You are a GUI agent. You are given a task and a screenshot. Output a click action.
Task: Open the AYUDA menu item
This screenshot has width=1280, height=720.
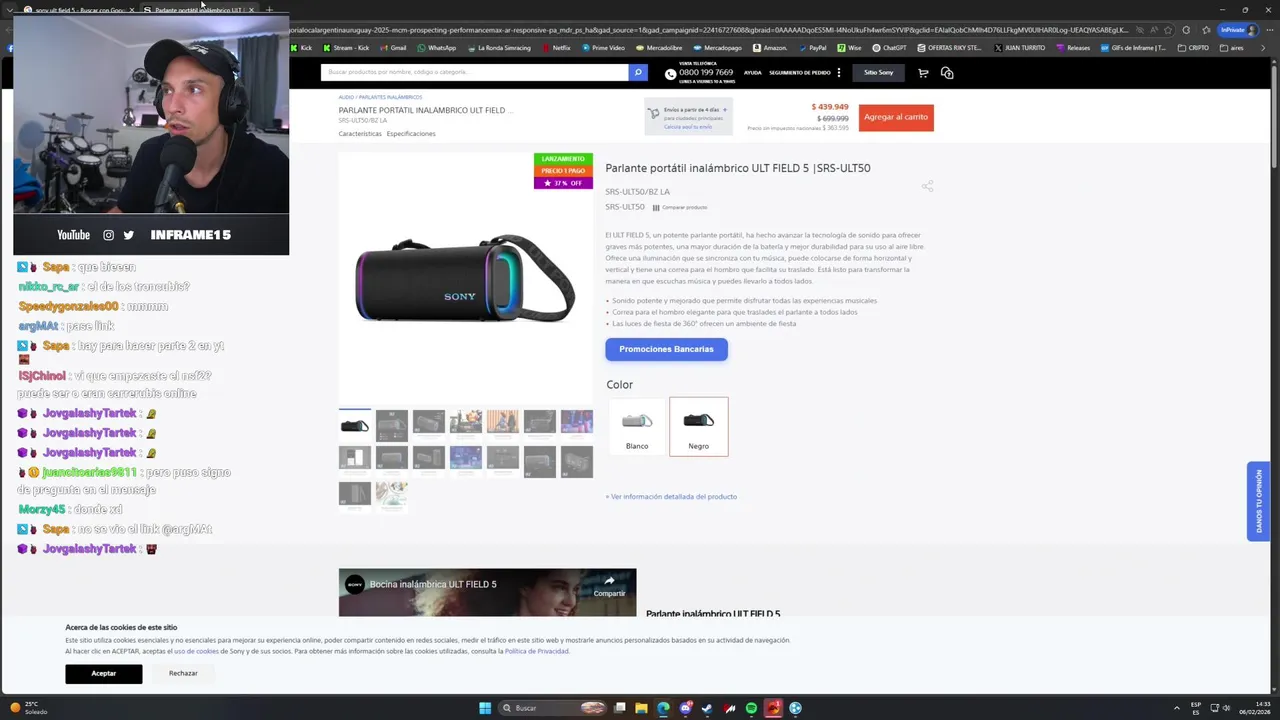pyautogui.click(x=753, y=73)
